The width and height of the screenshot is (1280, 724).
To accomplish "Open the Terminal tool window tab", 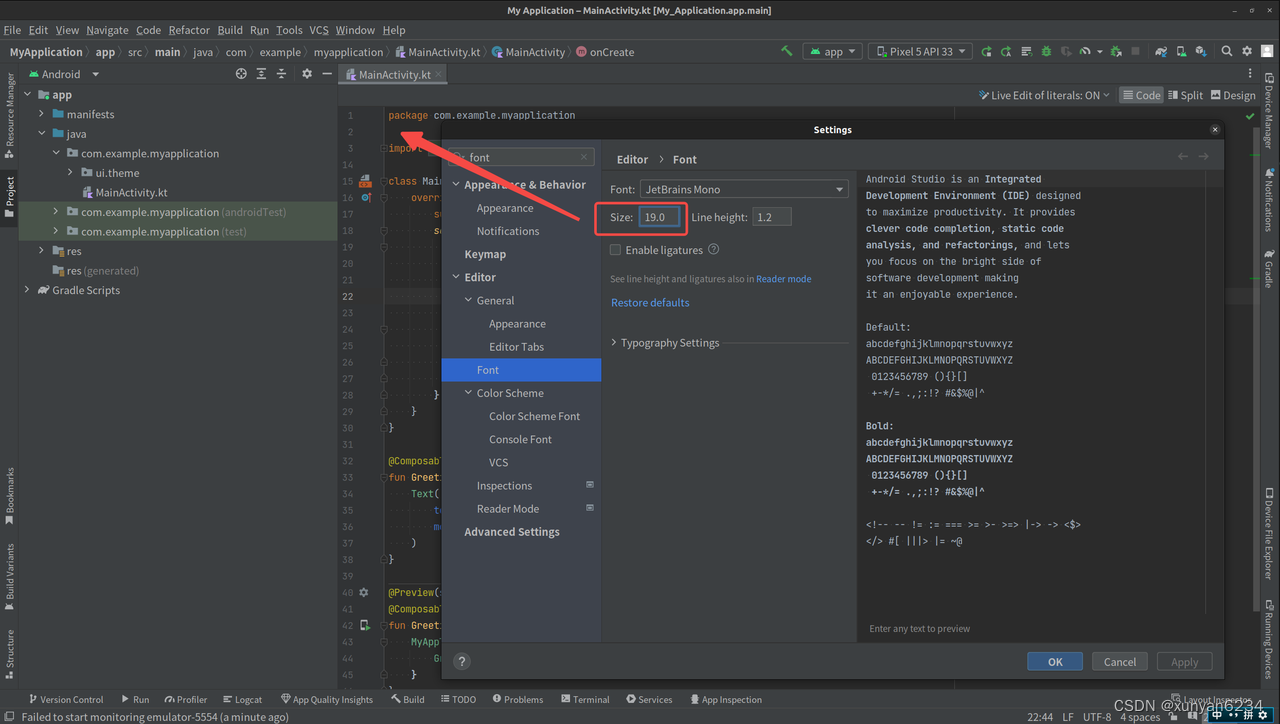I will (x=584, y=699).
